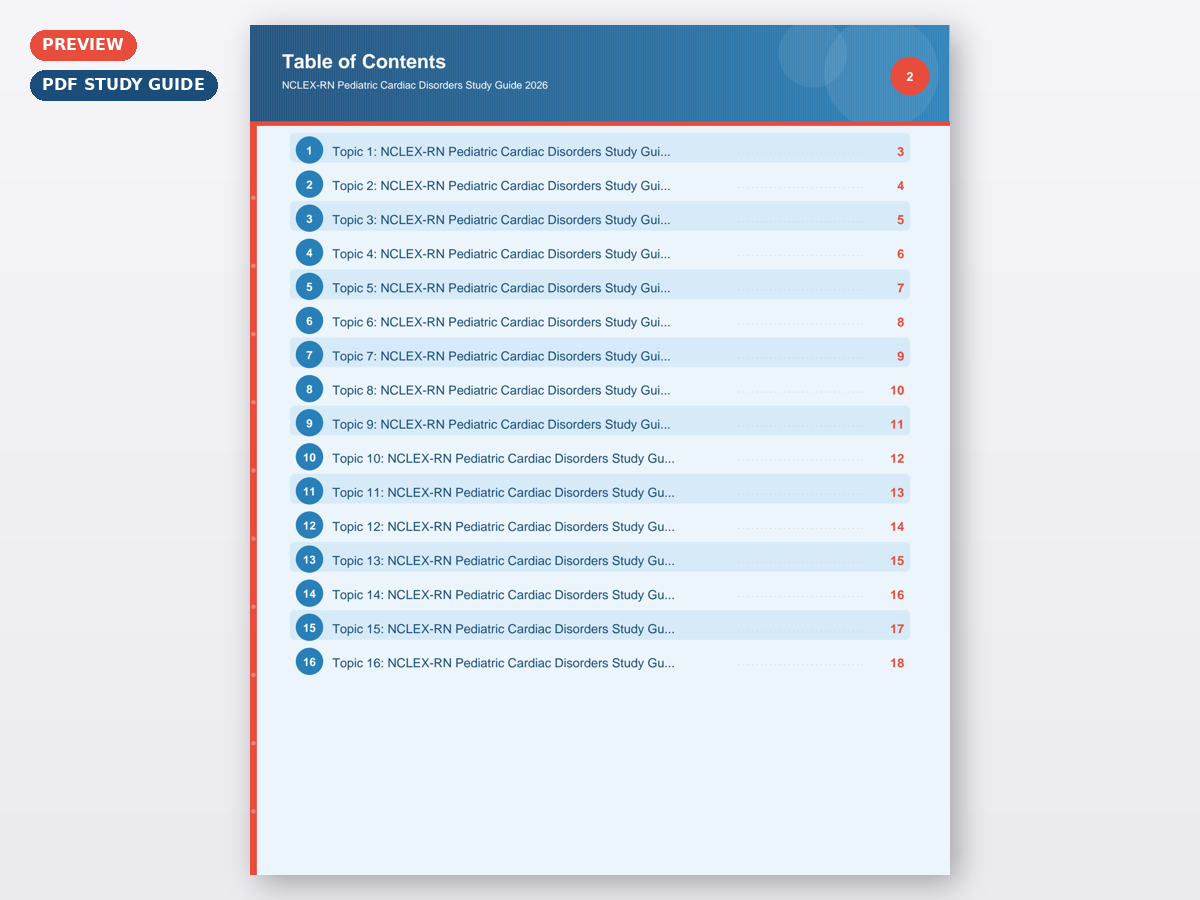Click page number 18 for Topic 16

pos(897,662)
